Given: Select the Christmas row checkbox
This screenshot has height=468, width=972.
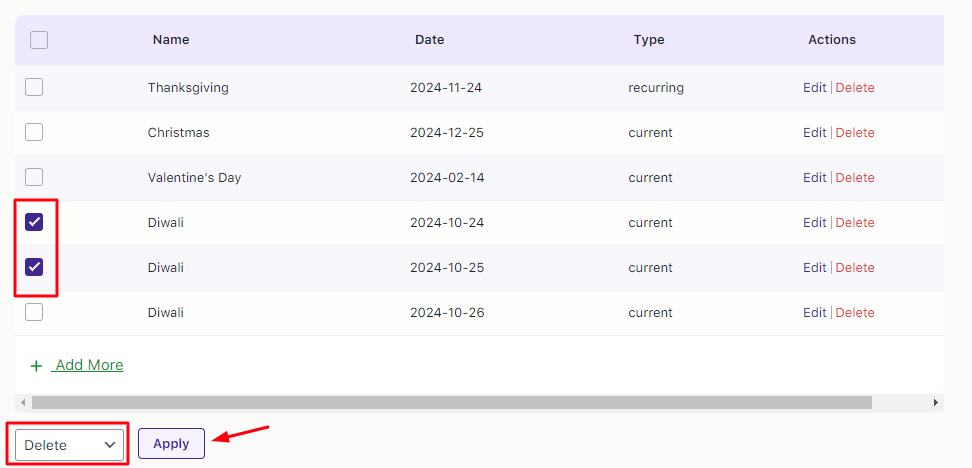Looking at the screenshot, I should click(34, 132).
